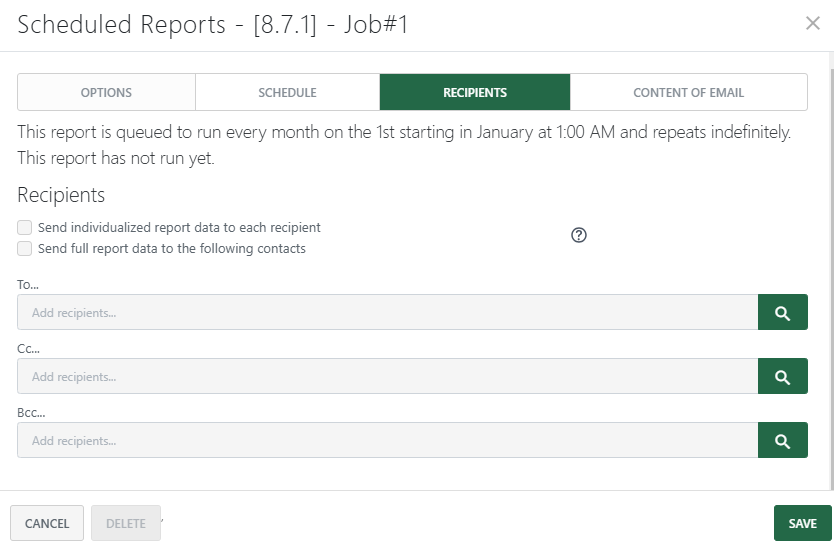The height and width of the screenshot is (548, 834).
Task: Check send full report data to contacts
Action: [x=24, y=248]
